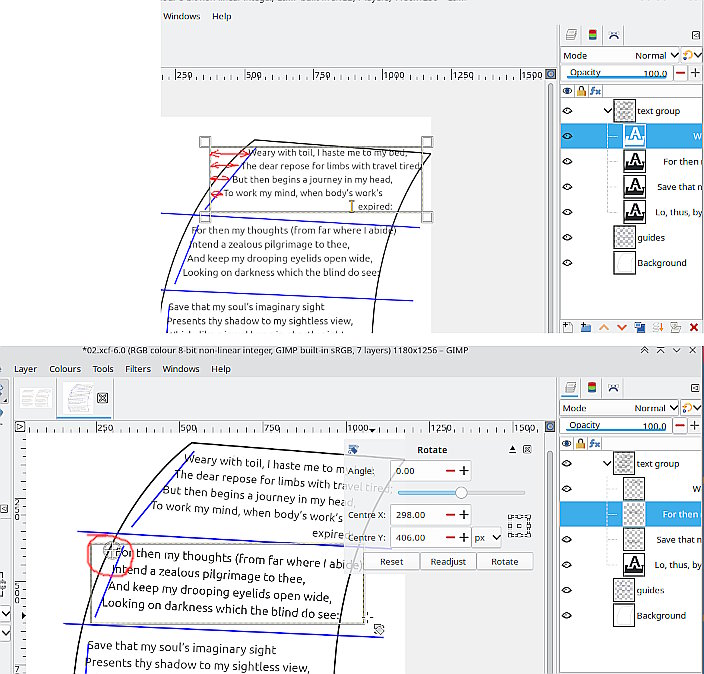Increase Angle value with plus button

pos(464,471)
